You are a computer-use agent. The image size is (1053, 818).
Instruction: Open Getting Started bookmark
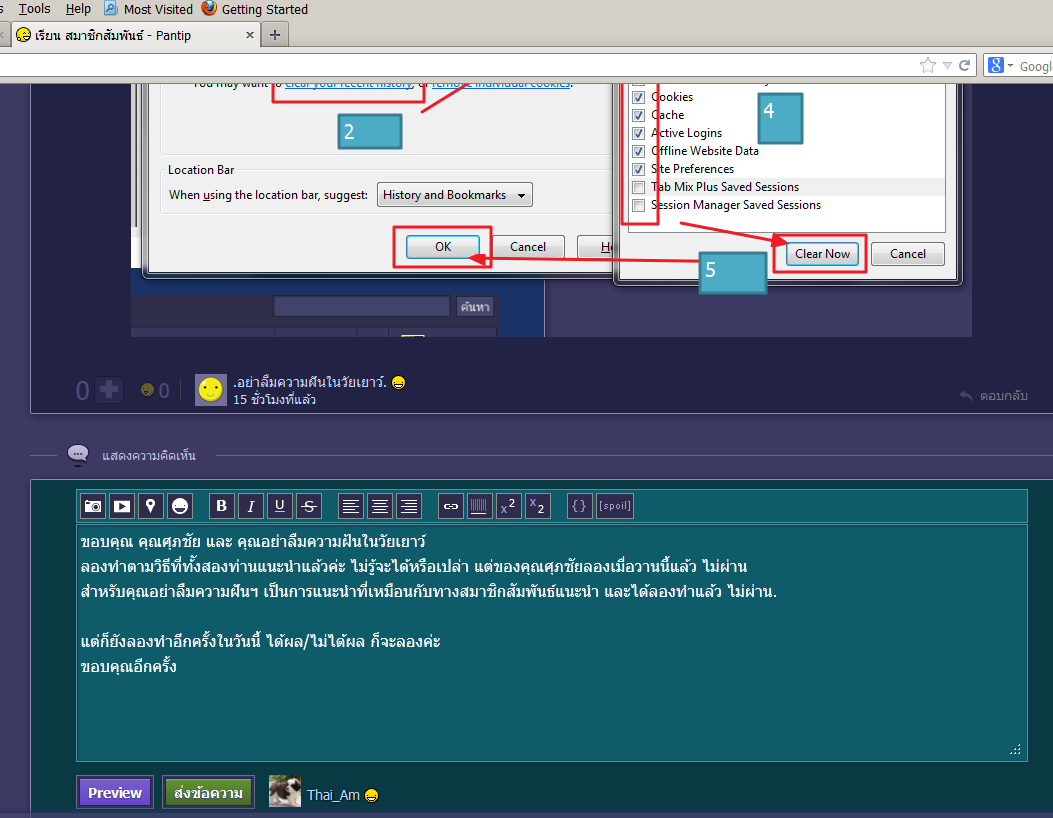[255, 9]
